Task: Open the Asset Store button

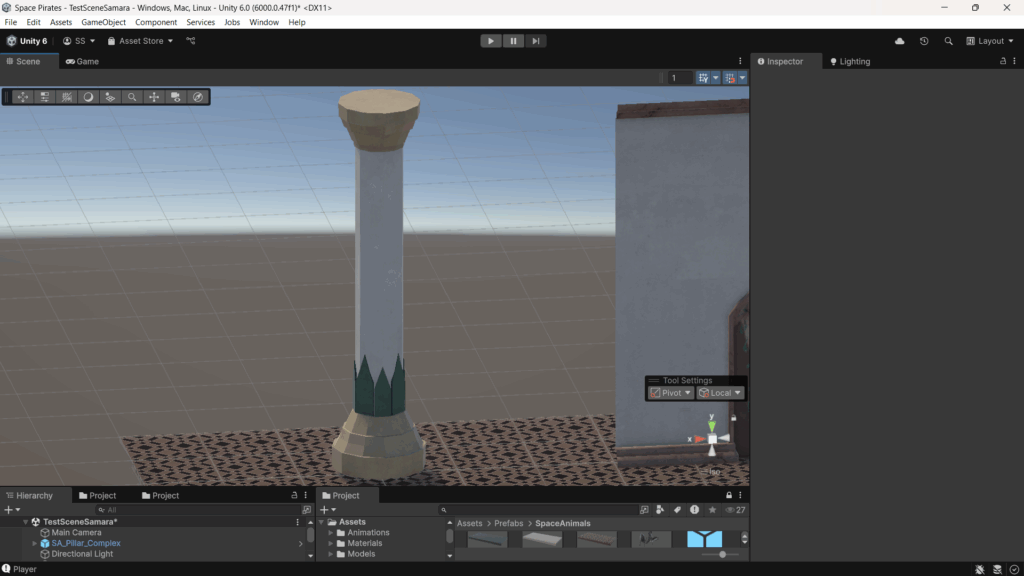Action: [x=140, y=41]
